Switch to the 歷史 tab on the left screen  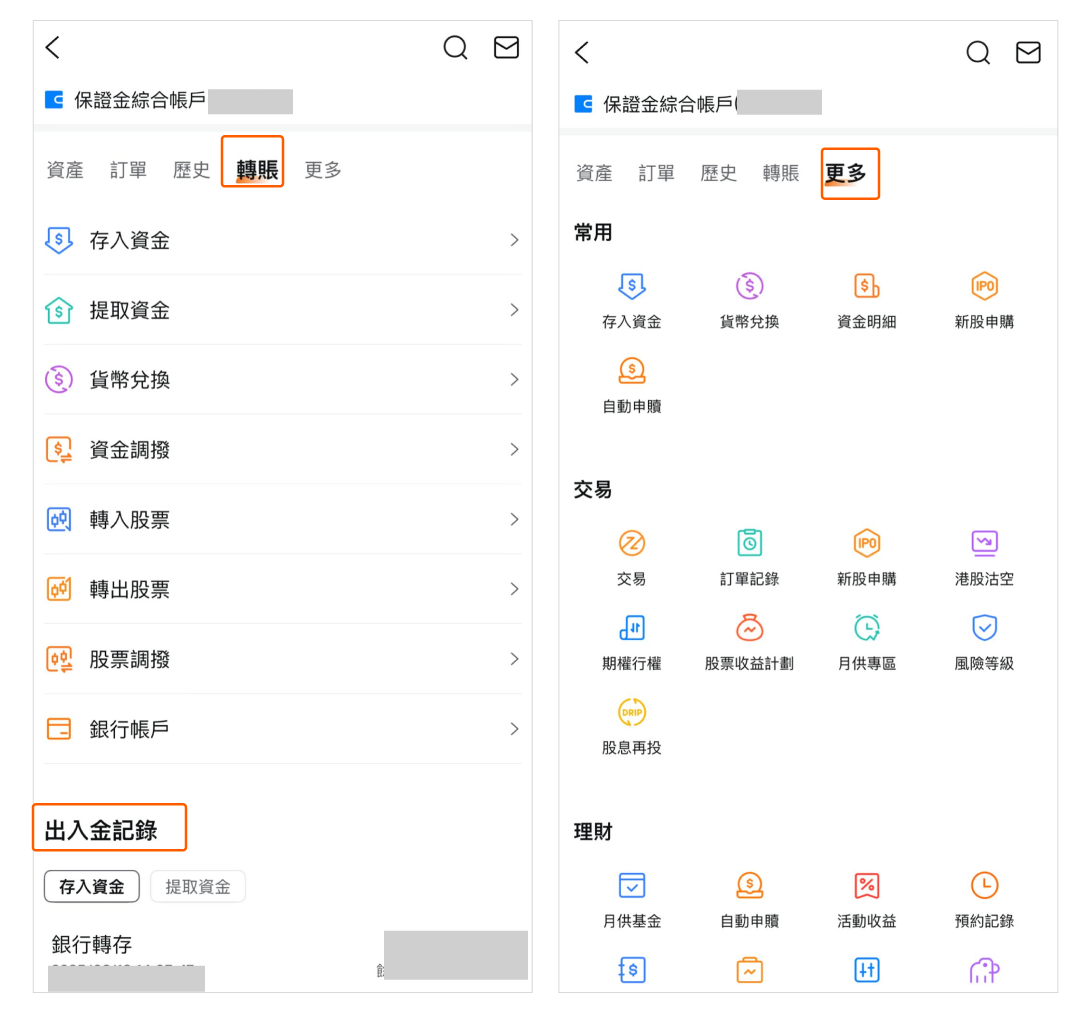point(191,171)
